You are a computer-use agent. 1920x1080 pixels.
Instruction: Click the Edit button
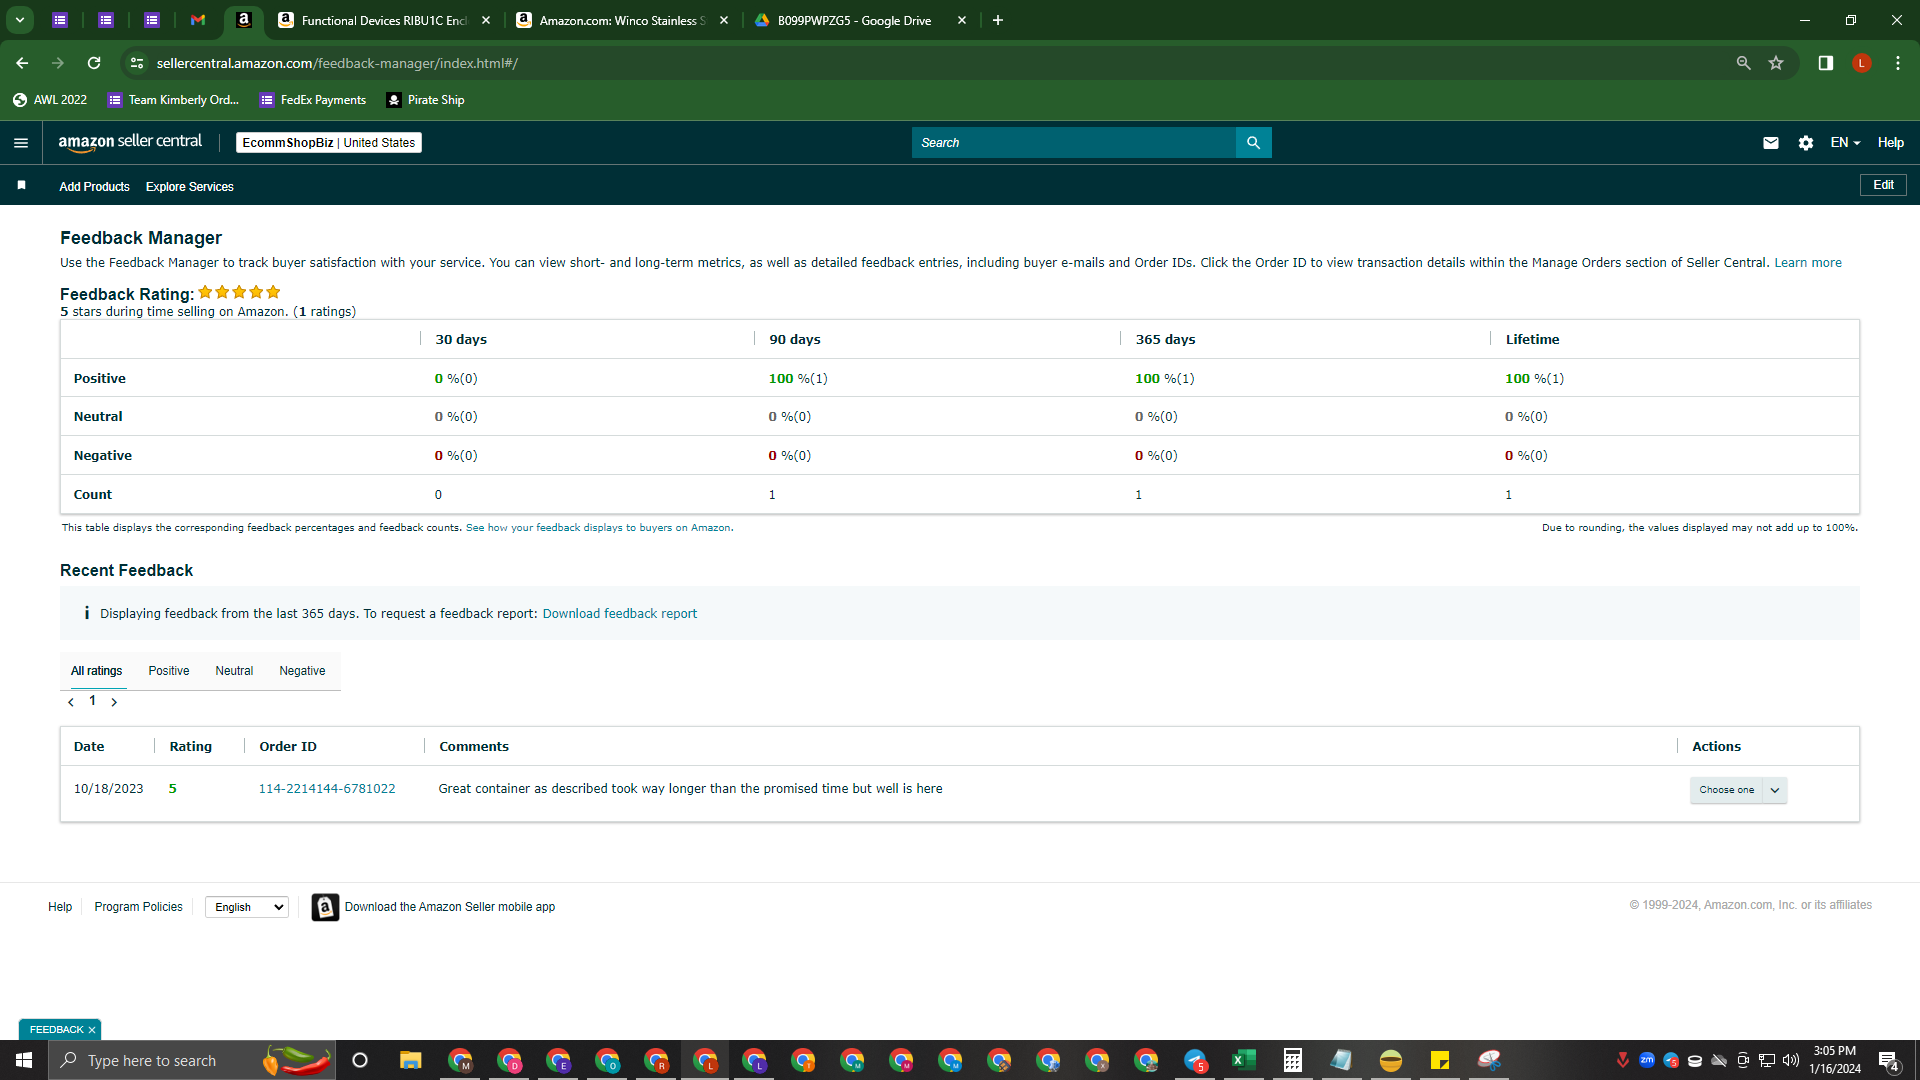pyautogui.click(x=1883, y=185)
